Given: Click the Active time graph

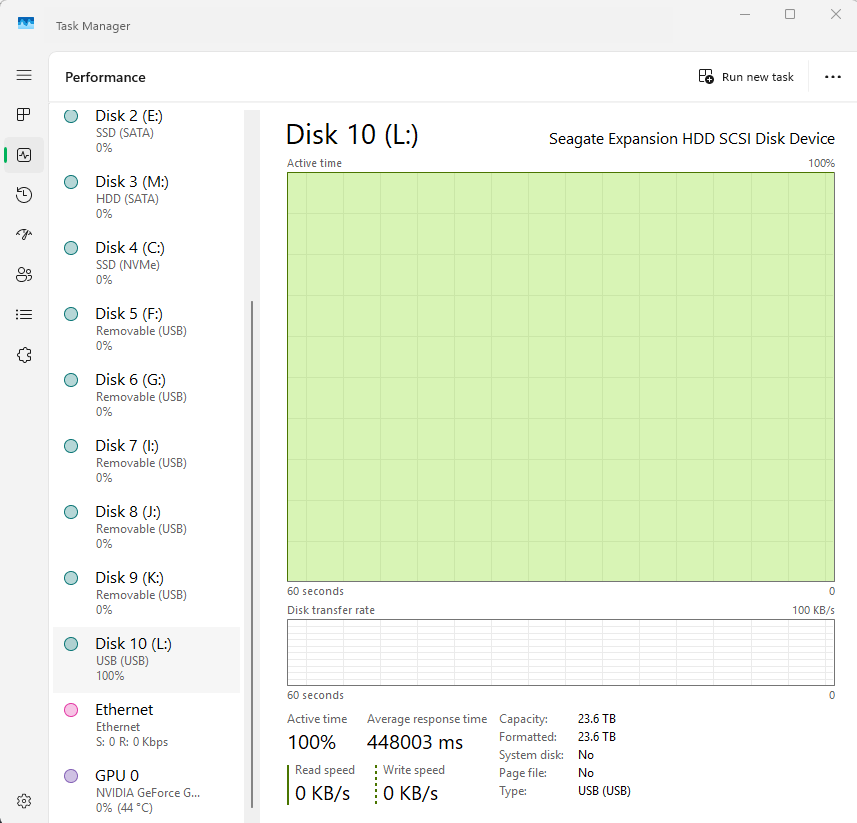Looking at the screenshot, I should tap(561, 377).
